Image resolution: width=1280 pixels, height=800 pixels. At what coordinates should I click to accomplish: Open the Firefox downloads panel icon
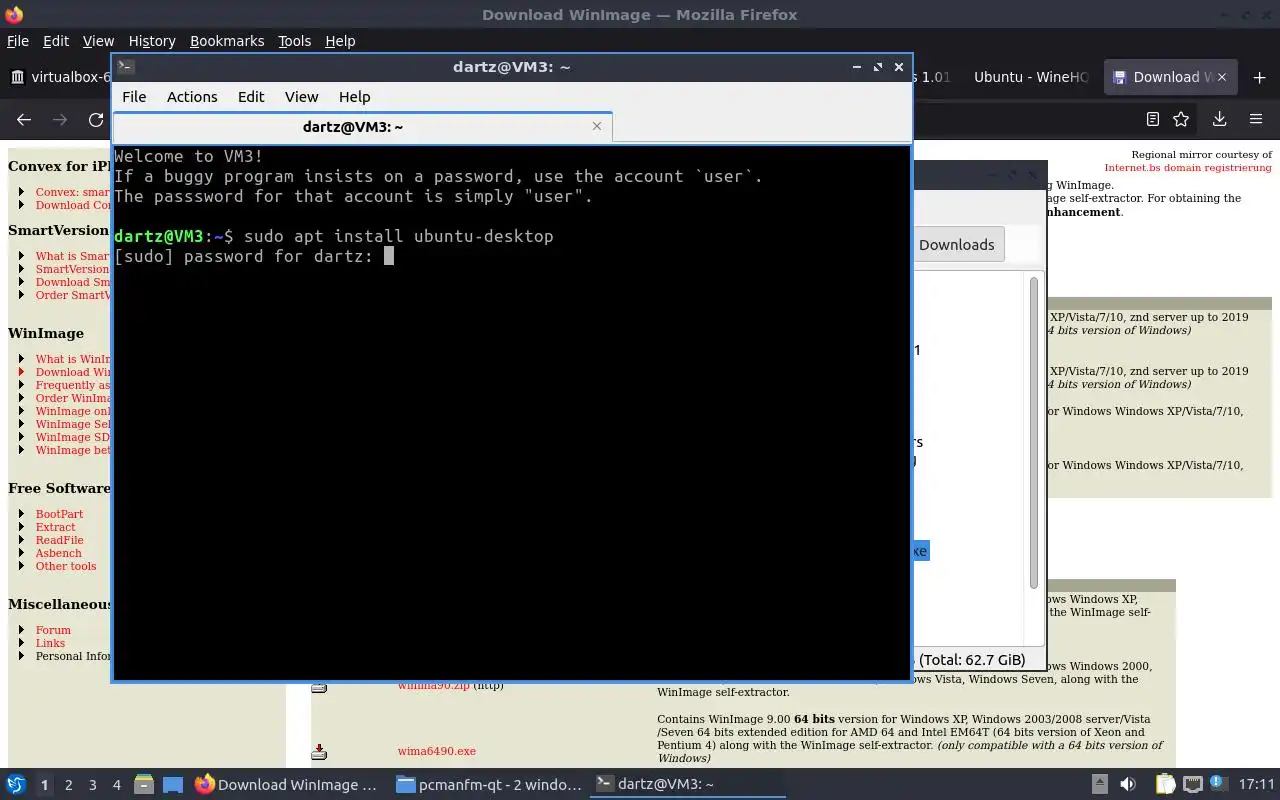pos(1219,119)
